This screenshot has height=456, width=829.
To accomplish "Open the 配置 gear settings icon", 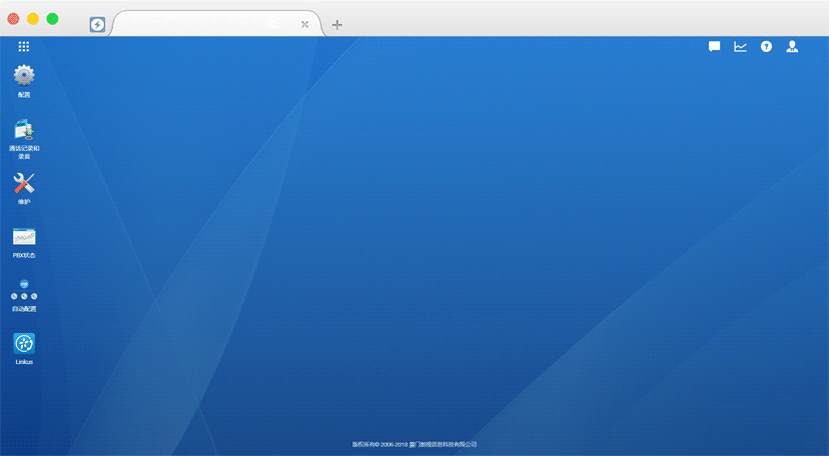I will (24, 76).
